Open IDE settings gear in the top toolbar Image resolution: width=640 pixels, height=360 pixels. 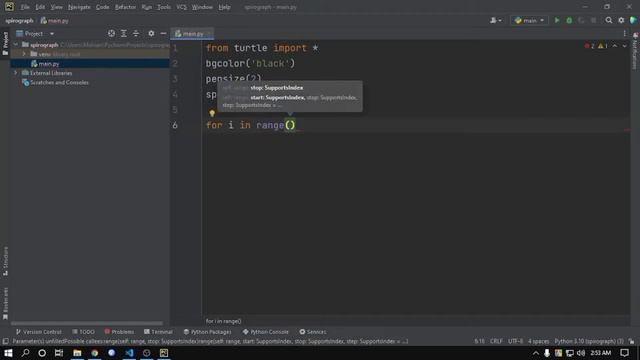pos(621,20)
